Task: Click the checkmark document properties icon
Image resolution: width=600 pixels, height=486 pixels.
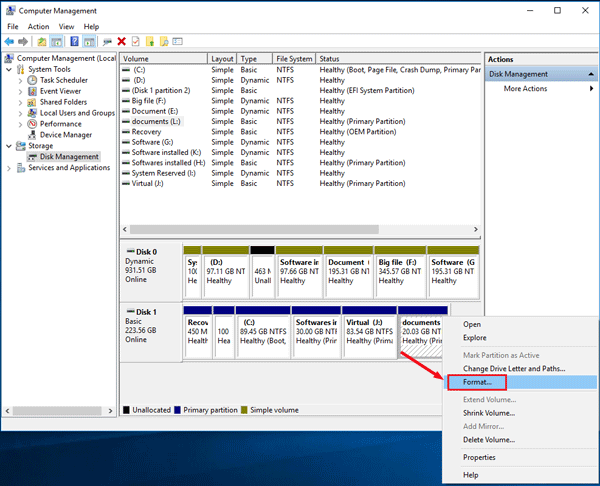Action: (135, 41)
